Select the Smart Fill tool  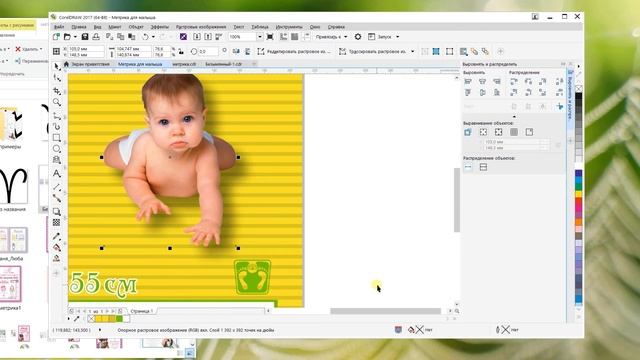[57, 258]
